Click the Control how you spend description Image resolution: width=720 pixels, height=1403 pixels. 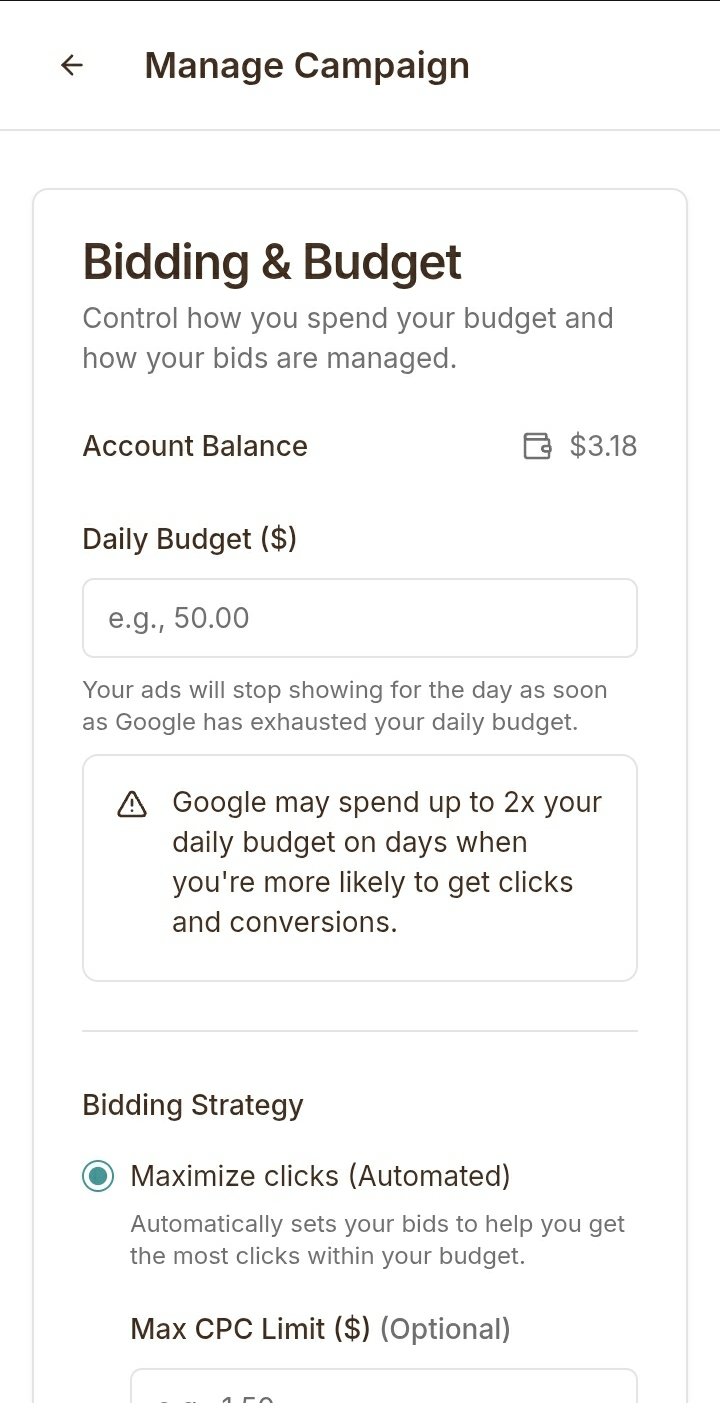(347, 338)
